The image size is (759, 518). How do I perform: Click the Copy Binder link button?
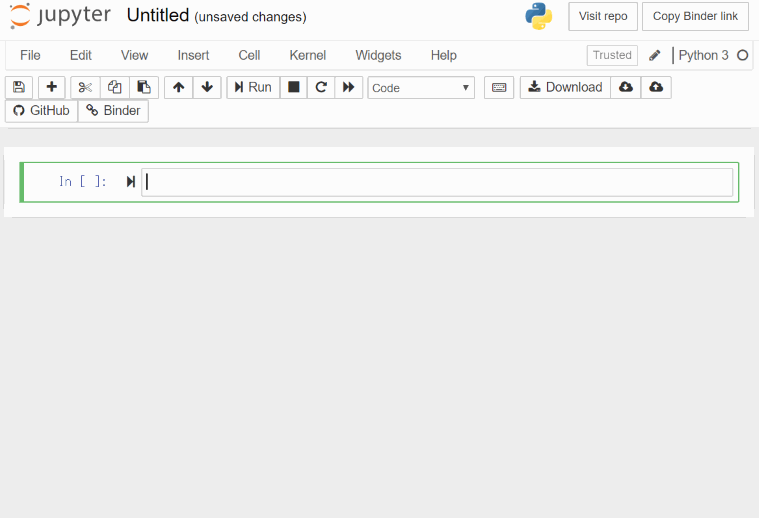click(x=695, y=16)
